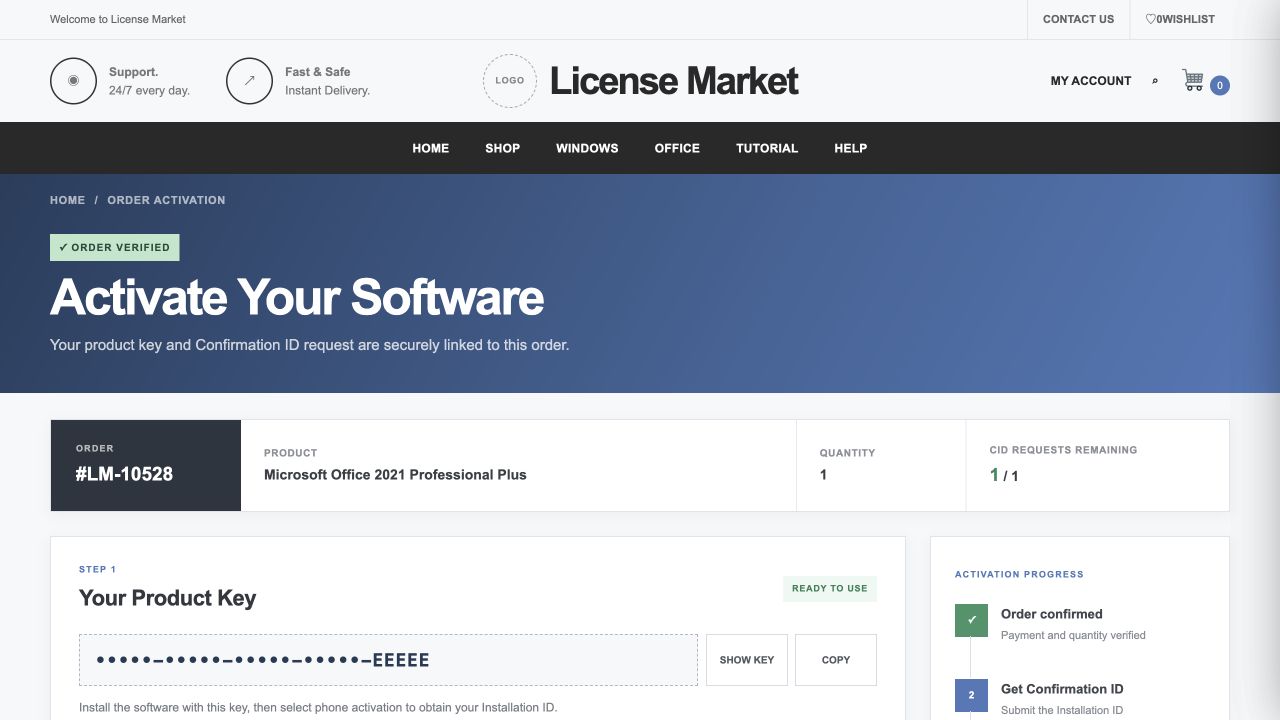Click the Instant Delivery text

tap(327, 90)
